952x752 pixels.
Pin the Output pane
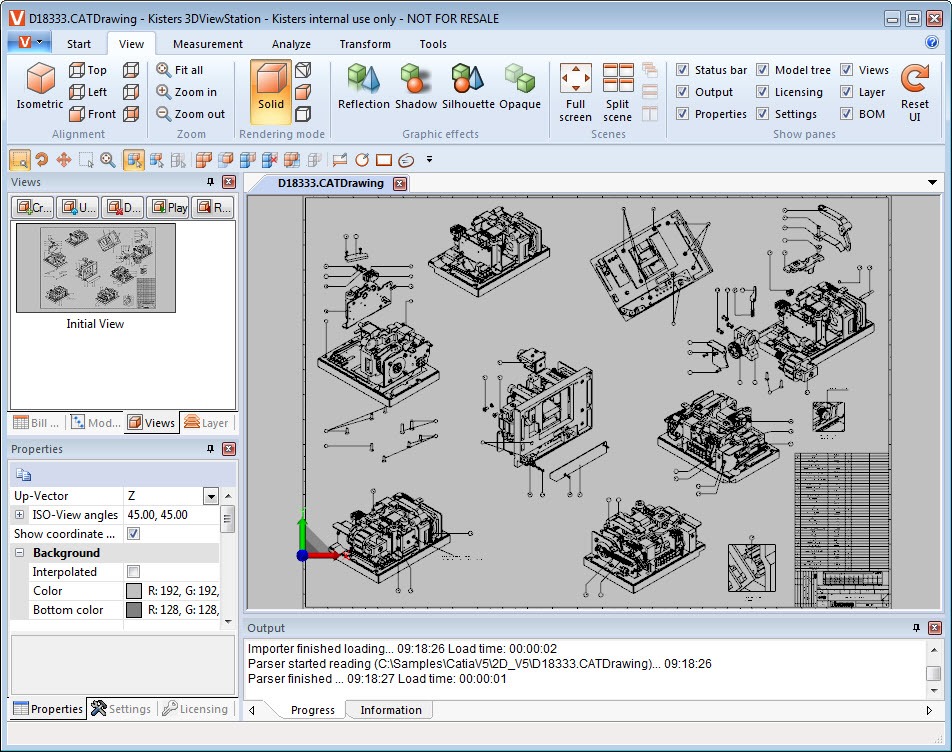(916, 628)
